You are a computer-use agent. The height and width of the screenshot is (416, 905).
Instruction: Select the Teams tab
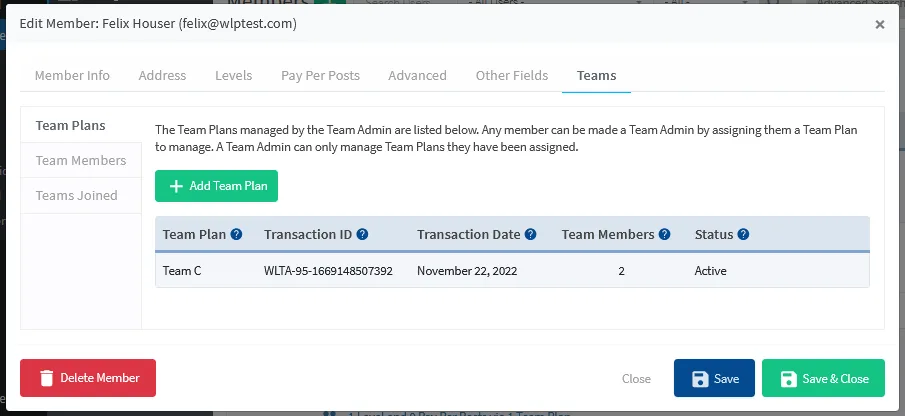pos(596,76)
